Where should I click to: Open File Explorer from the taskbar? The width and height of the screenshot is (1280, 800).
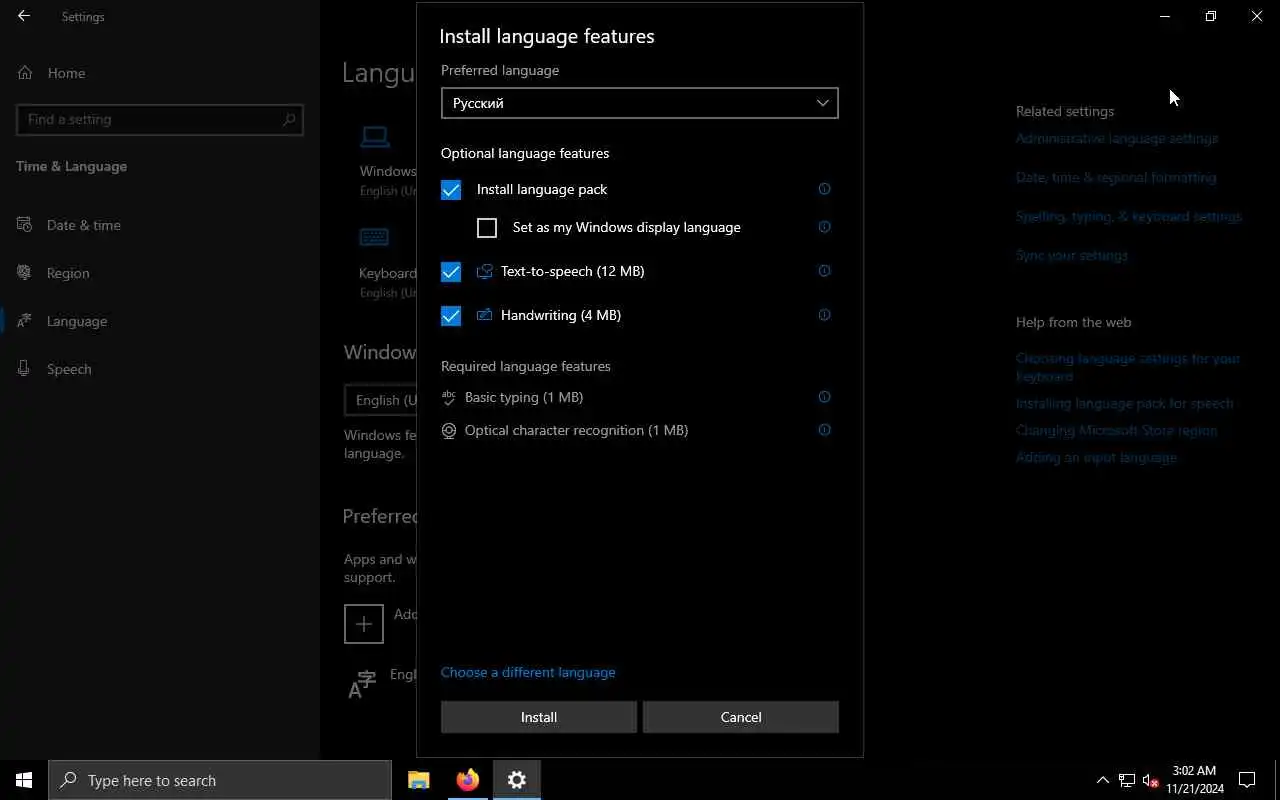click(x=419, y=780)
